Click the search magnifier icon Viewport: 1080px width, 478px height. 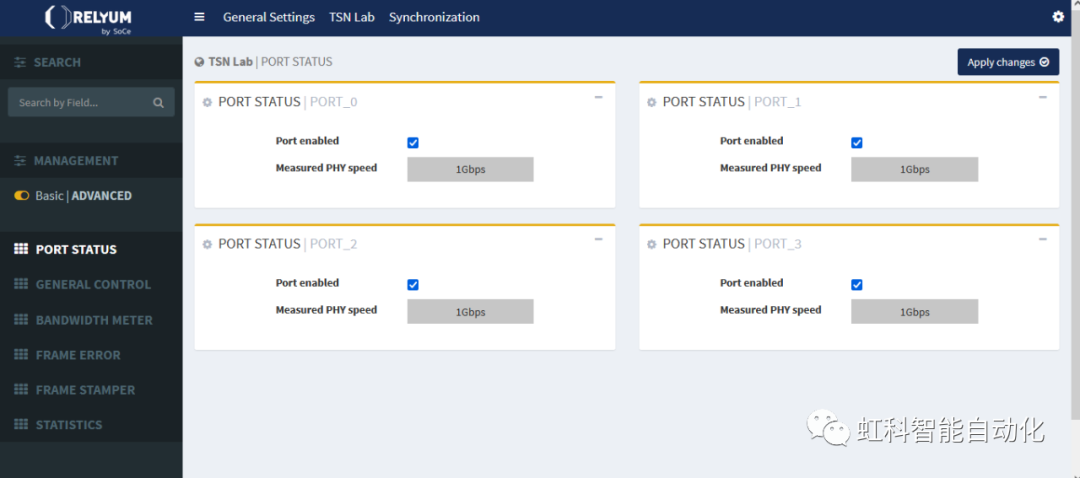(x=158, y=103)
